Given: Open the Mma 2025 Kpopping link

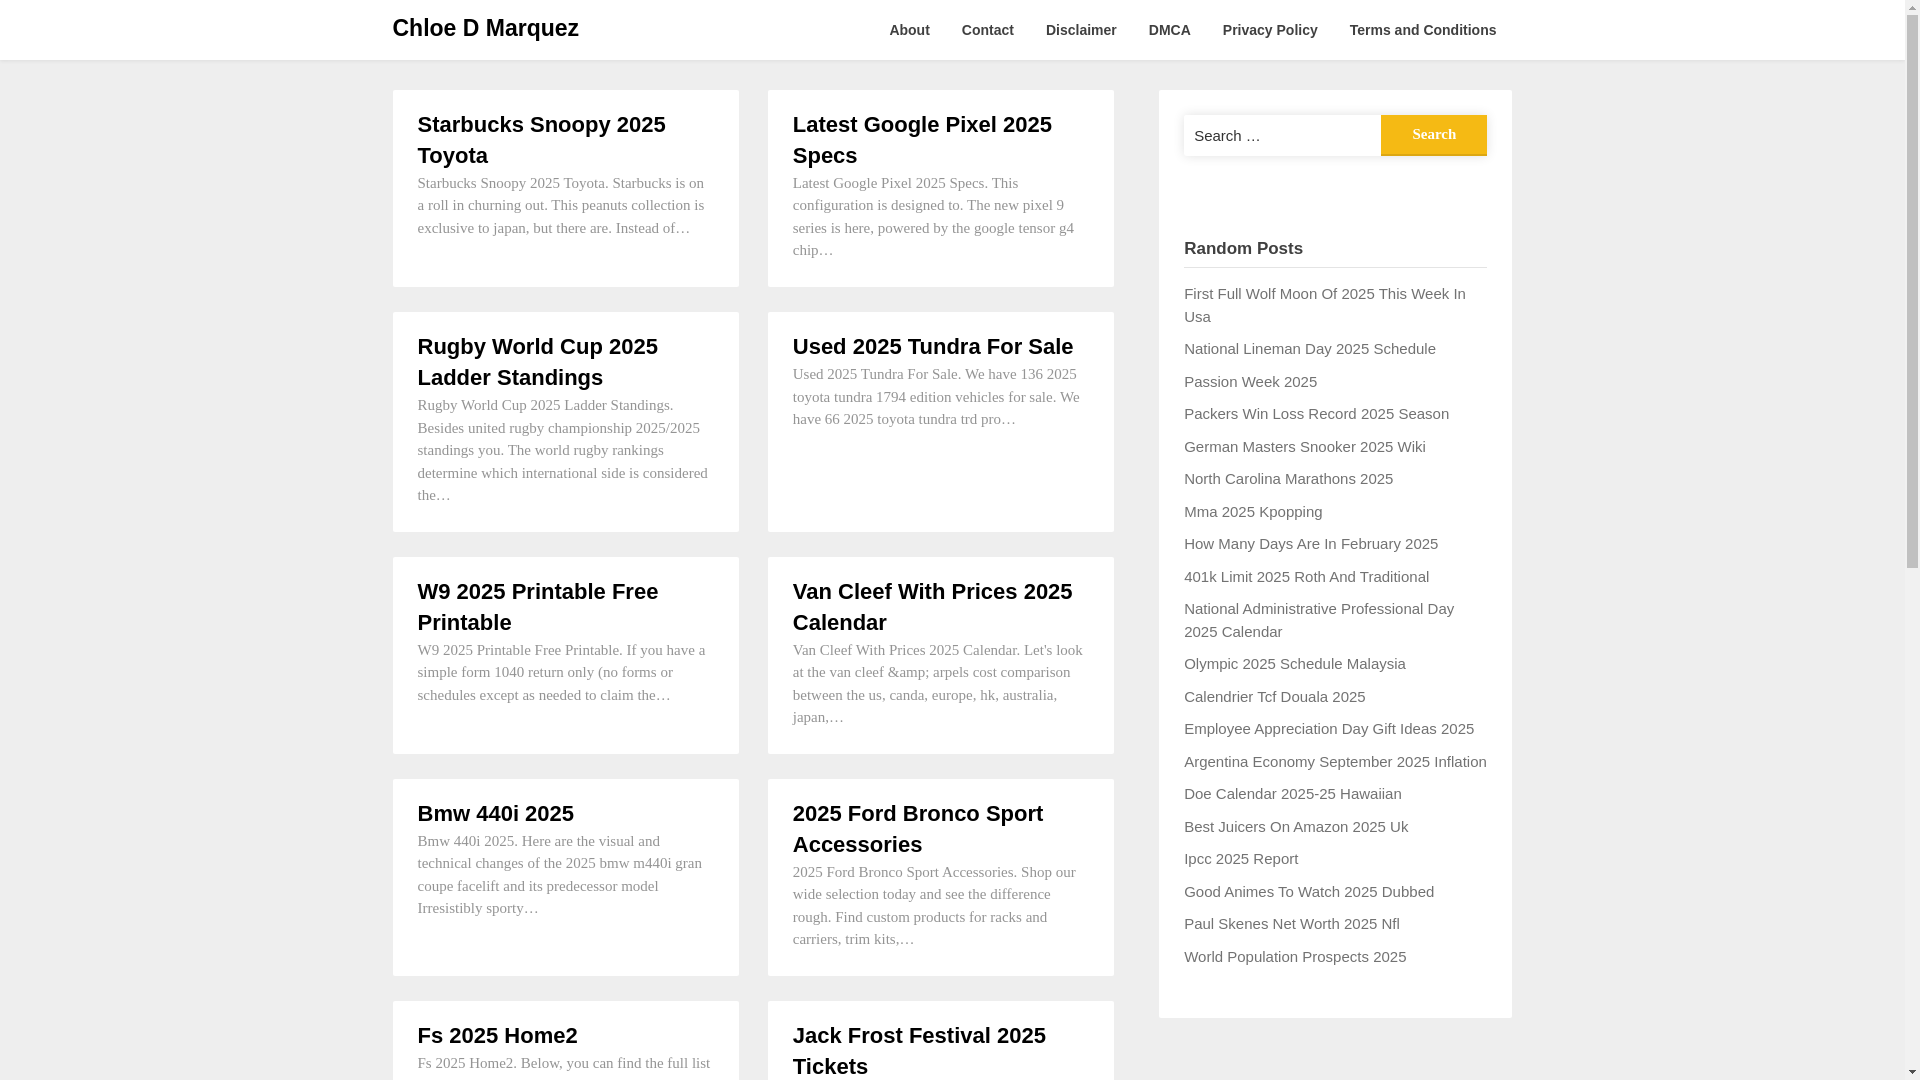Looking at the screenshot, I should pyautogui.click(x=1253, y=512).
